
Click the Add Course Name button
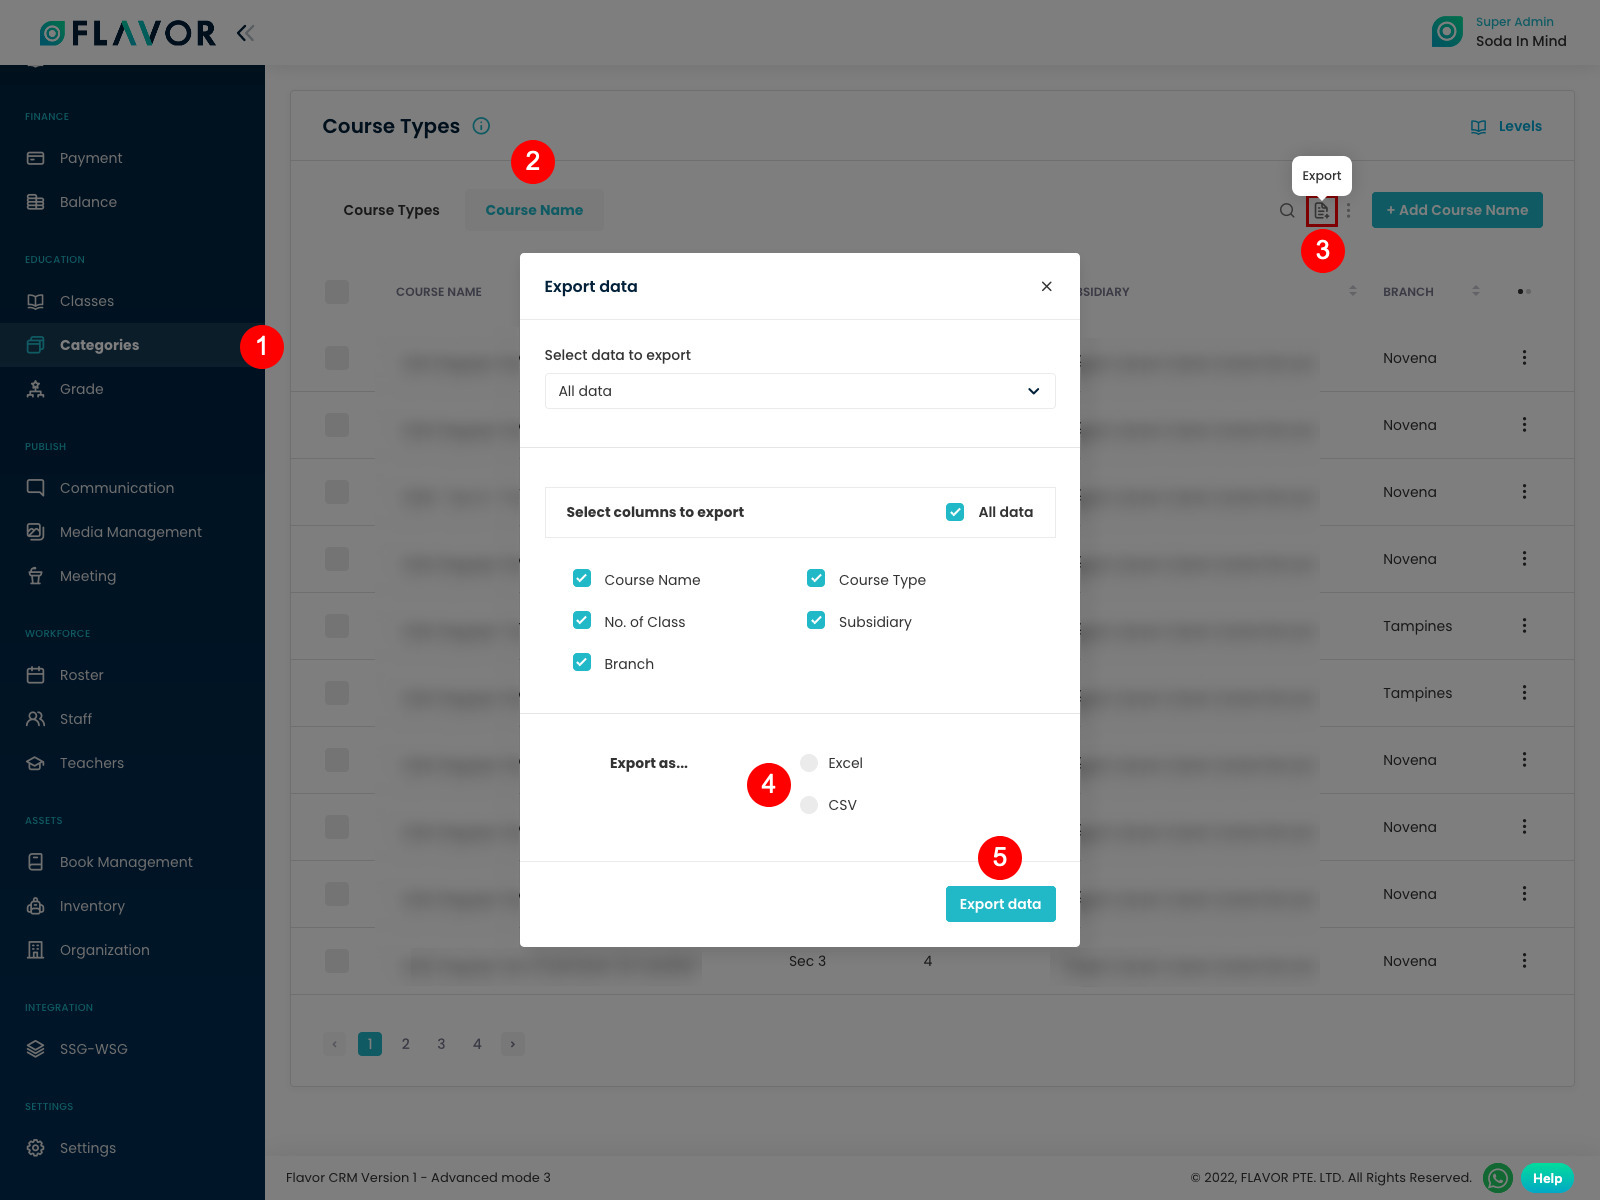1457,210
